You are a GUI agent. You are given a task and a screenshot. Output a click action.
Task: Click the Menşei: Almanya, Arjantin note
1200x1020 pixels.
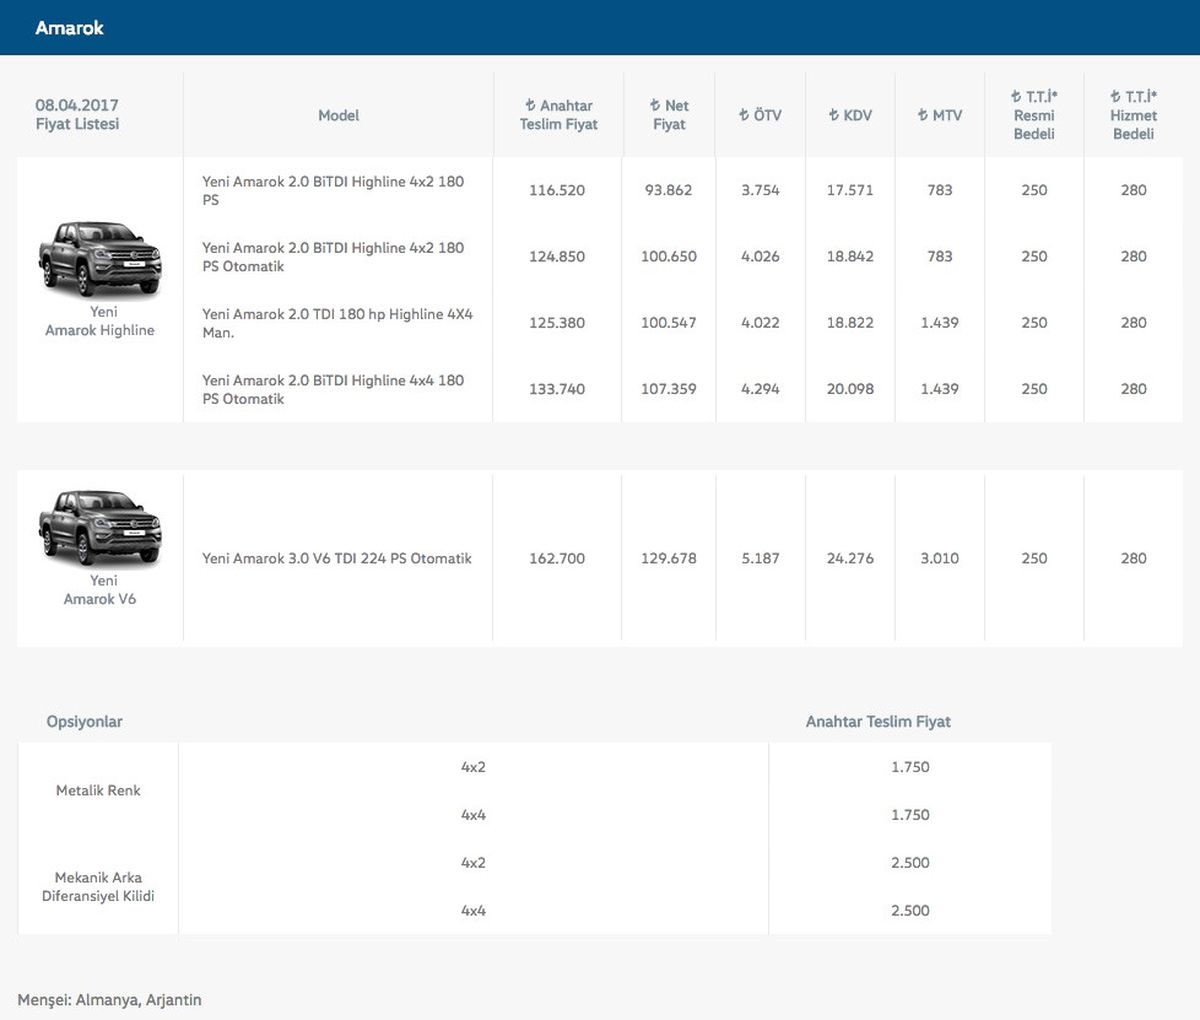click(x=109, y=999)
